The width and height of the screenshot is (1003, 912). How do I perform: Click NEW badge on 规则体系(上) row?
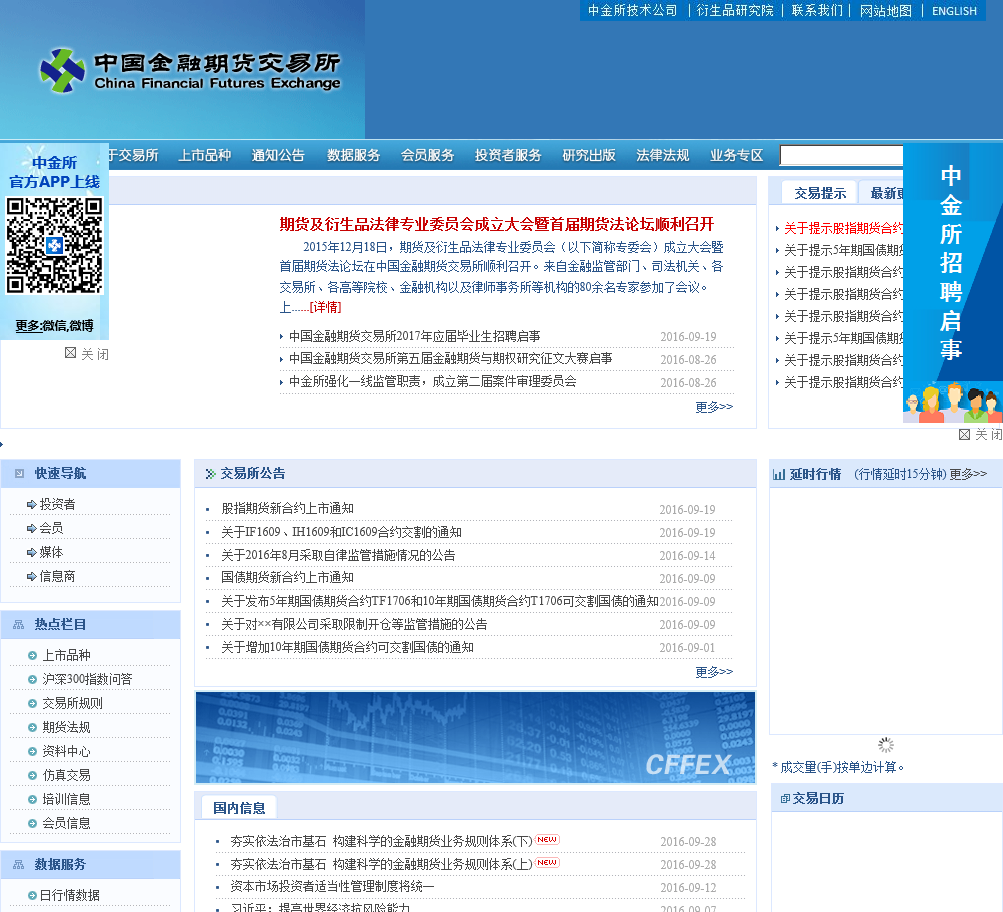point(547,863)
